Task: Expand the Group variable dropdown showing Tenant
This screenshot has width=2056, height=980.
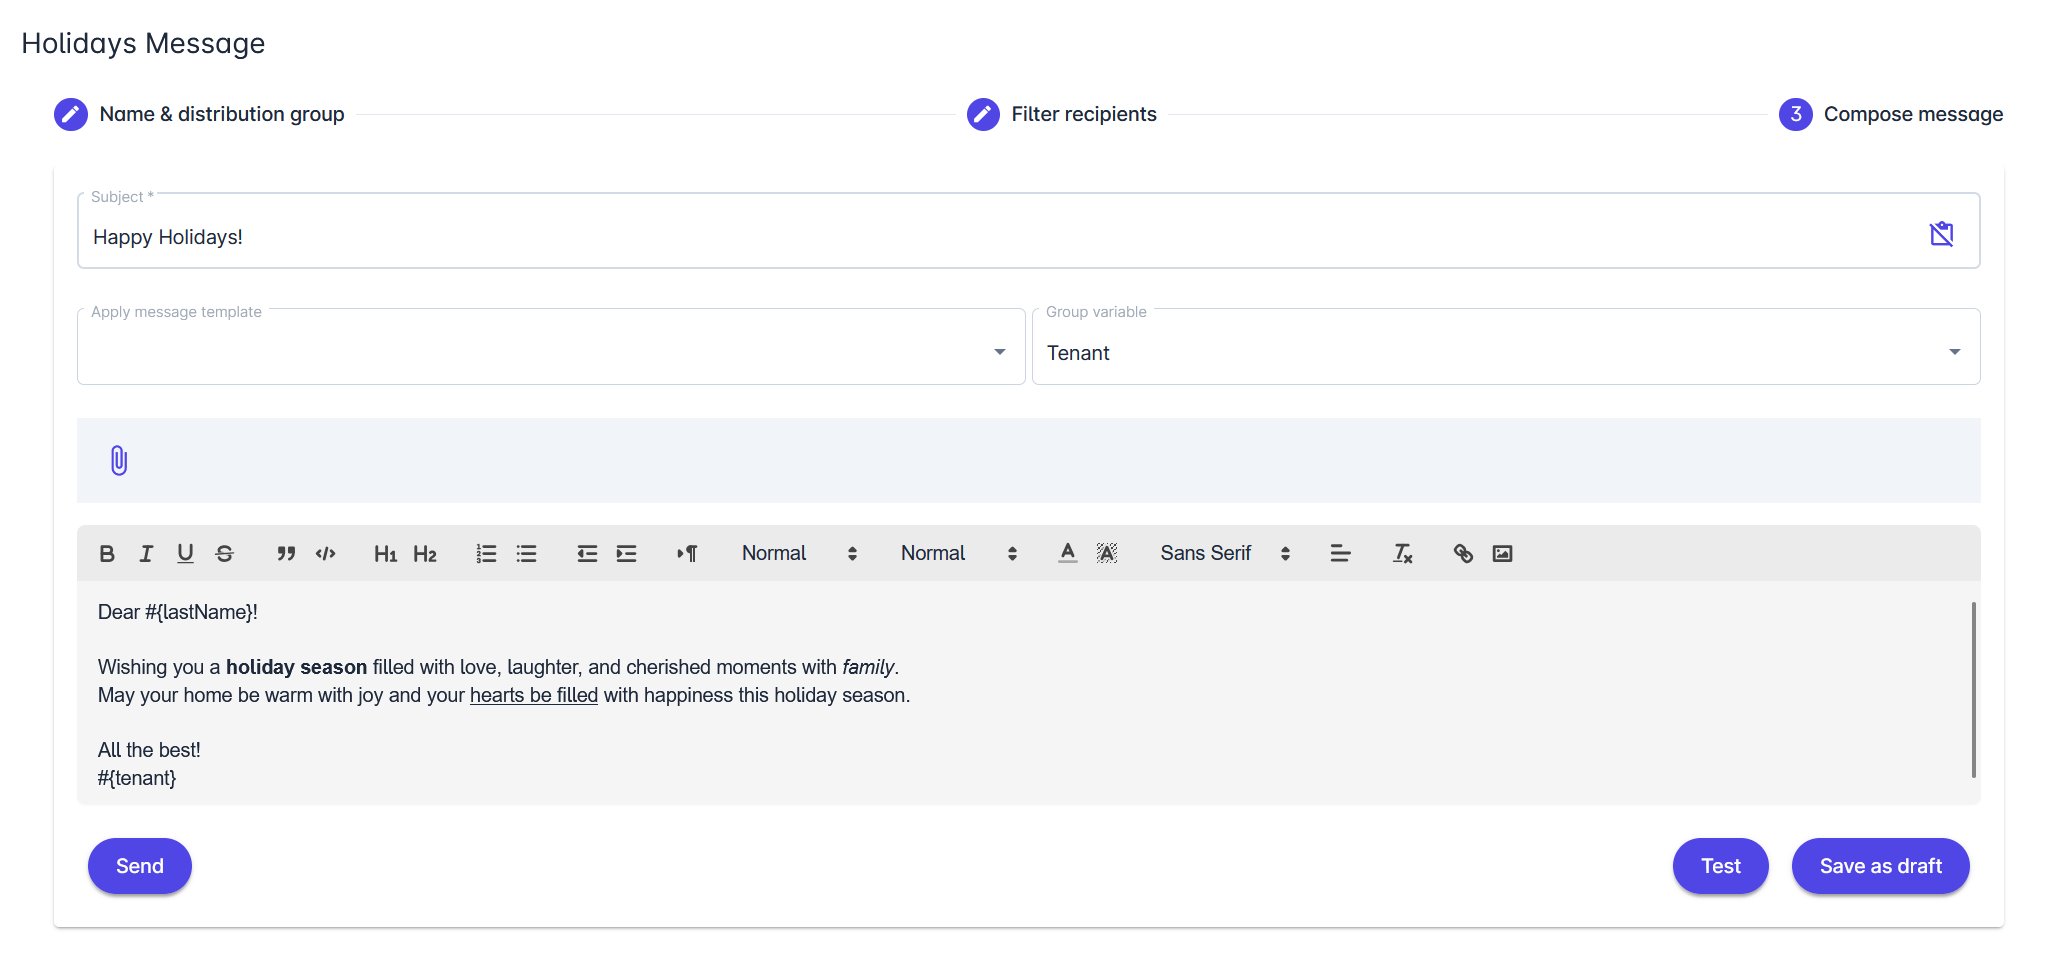Action: tap(1505, 352)
